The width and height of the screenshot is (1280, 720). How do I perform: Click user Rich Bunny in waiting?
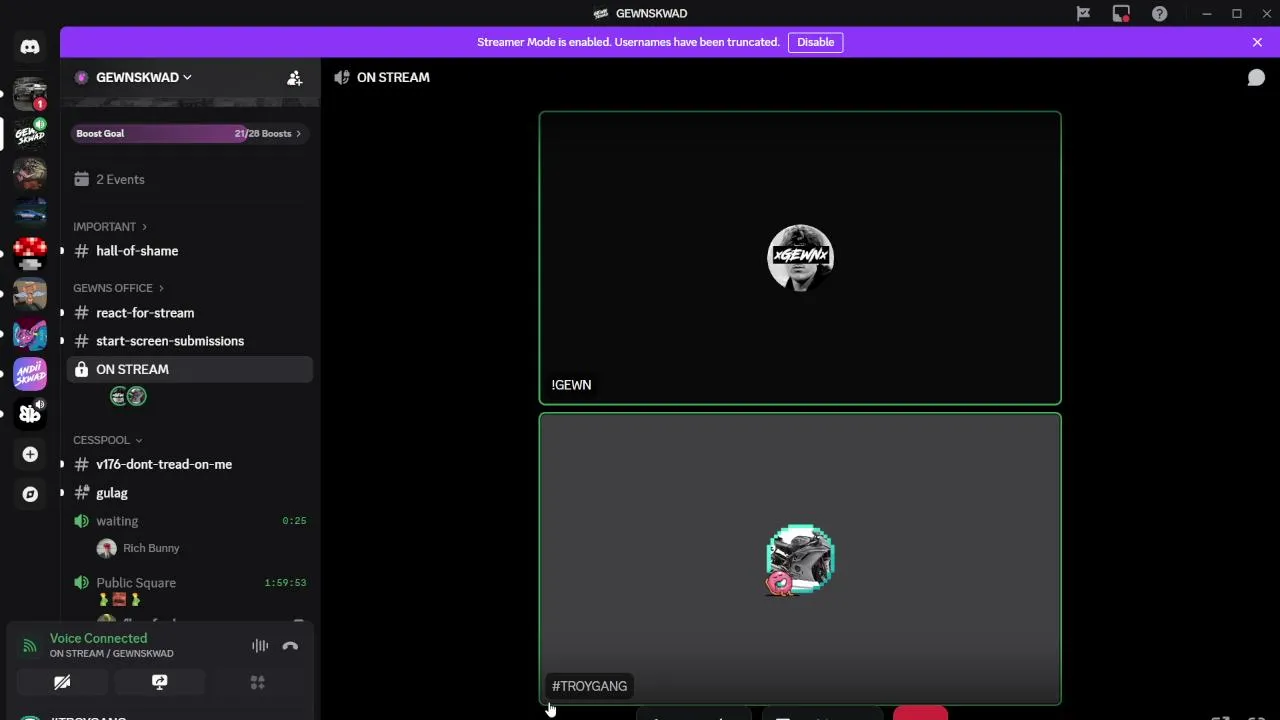(151, 548)
